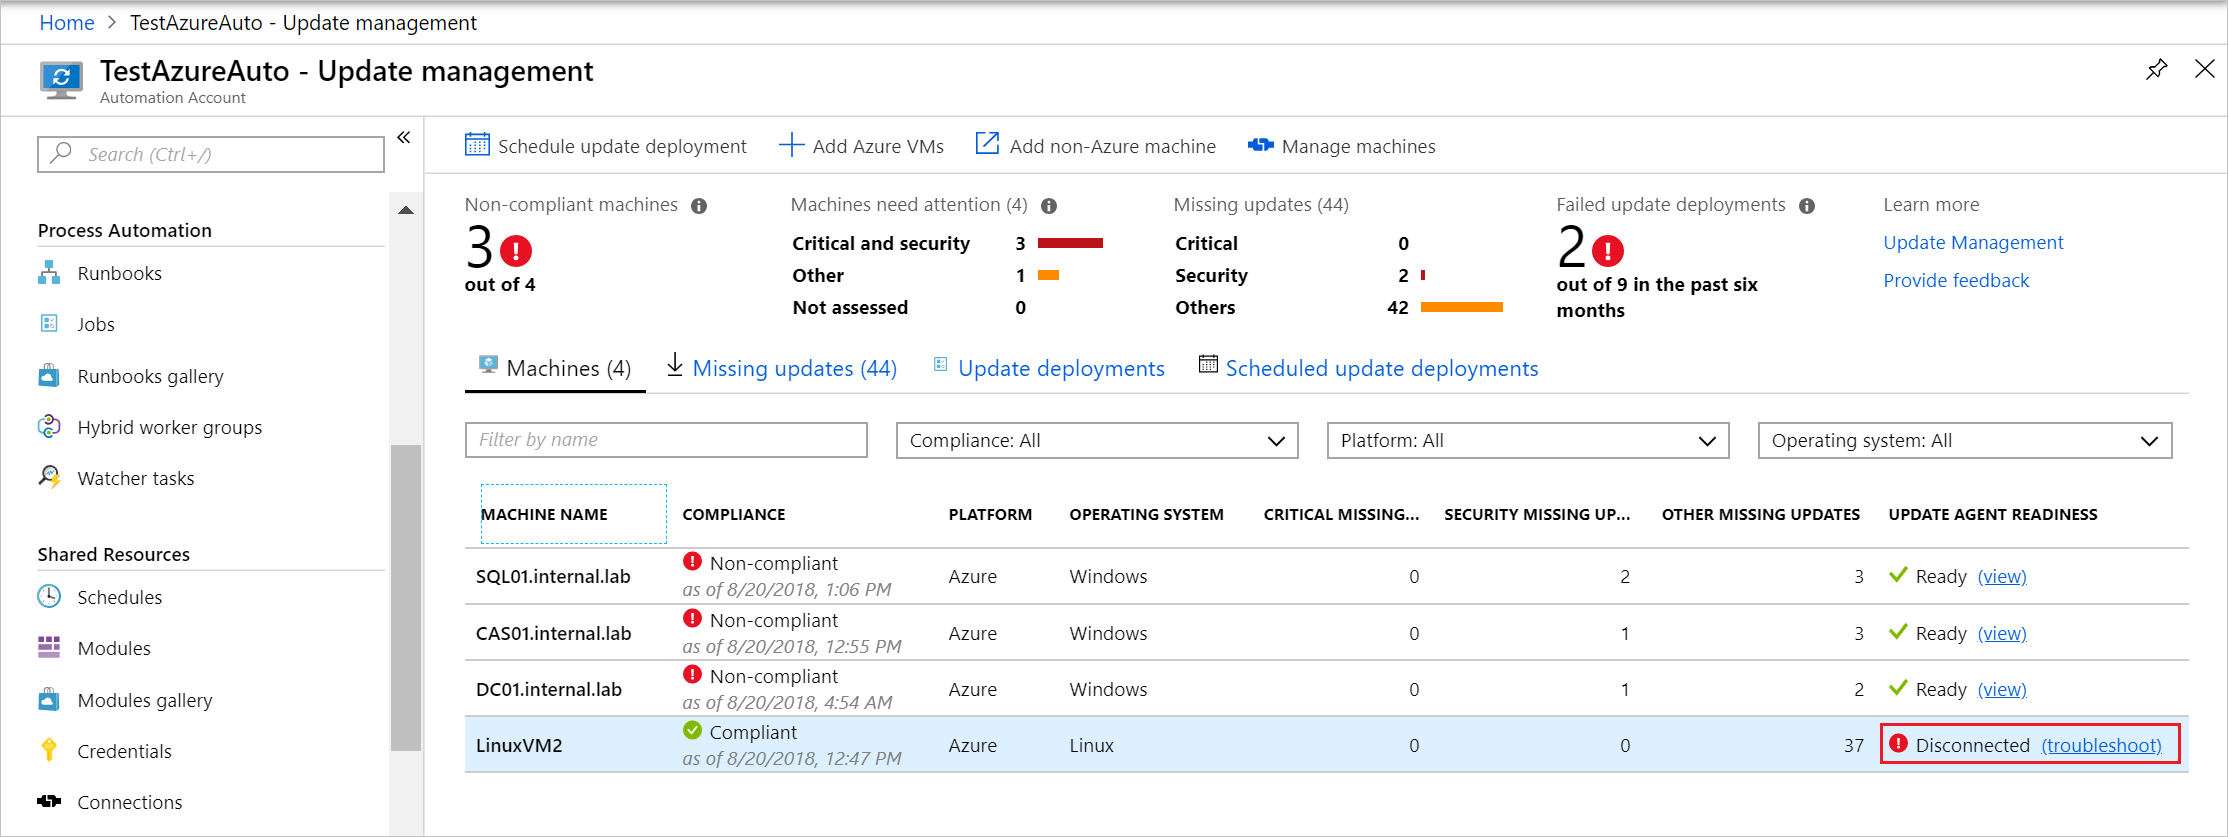Image resolution: width=2228 pixels, height=837 pixels.
Task: Expand the Platform filter dropdown
Action: [1527, 441]
